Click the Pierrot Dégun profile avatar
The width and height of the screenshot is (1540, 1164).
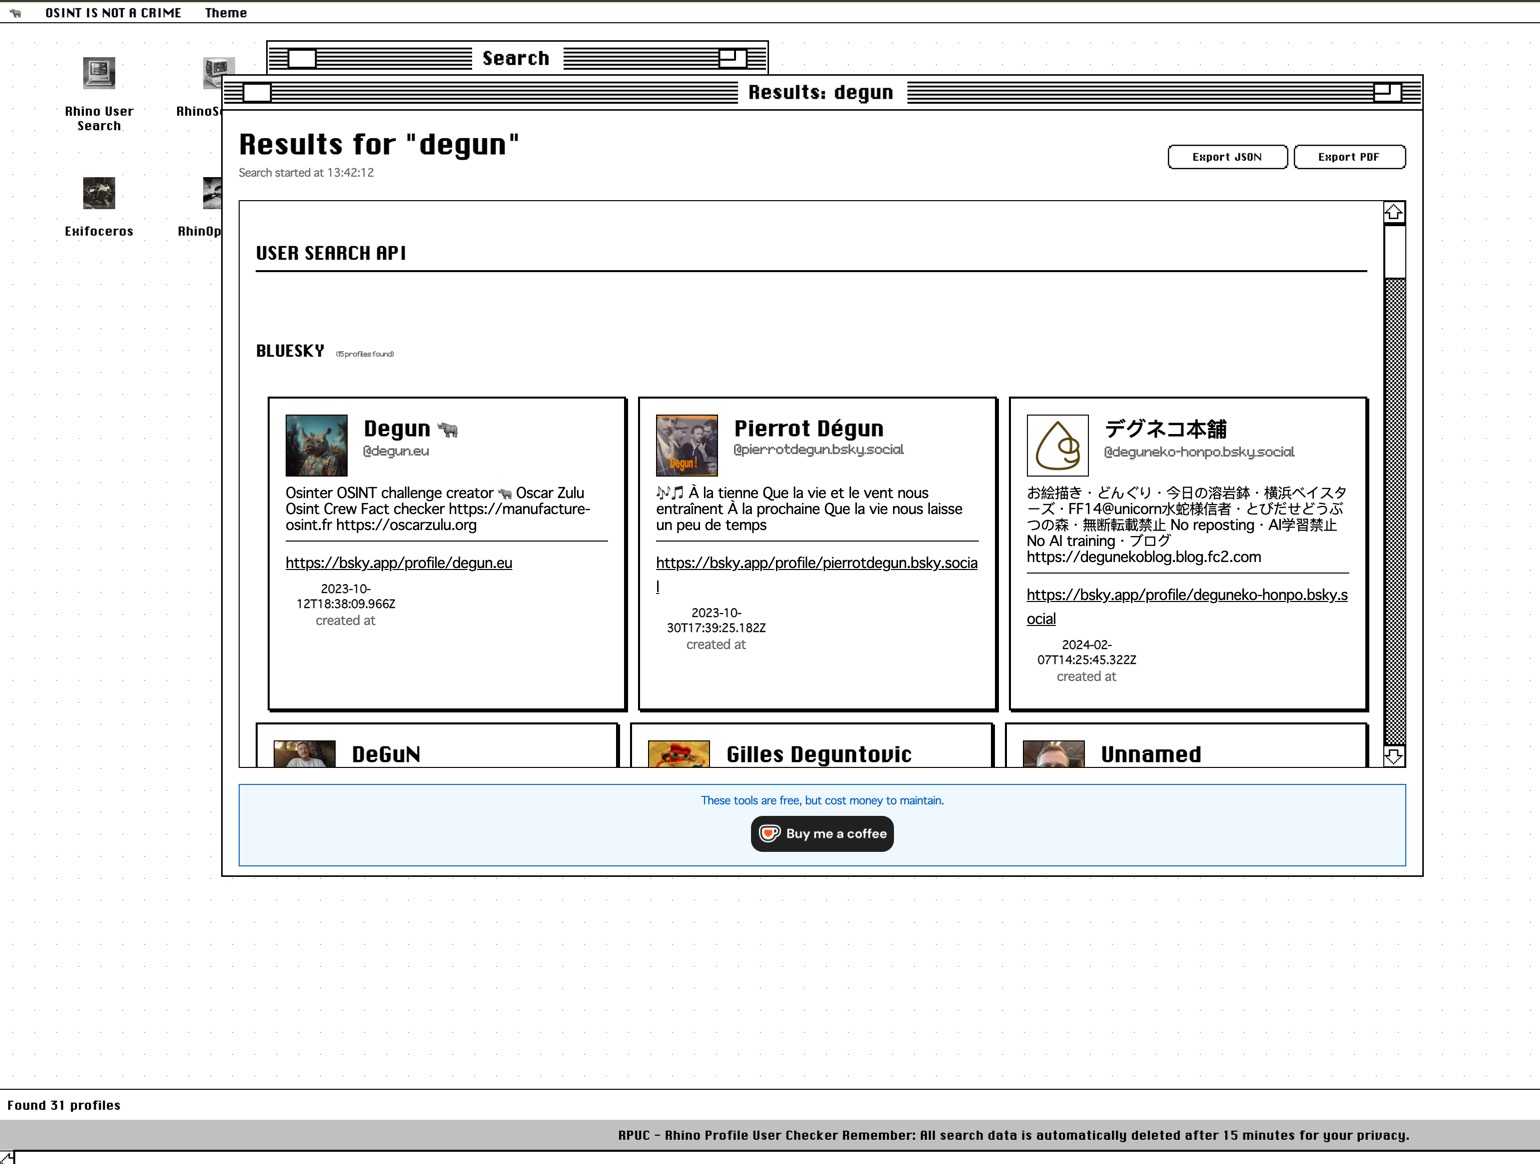(687, 445)
